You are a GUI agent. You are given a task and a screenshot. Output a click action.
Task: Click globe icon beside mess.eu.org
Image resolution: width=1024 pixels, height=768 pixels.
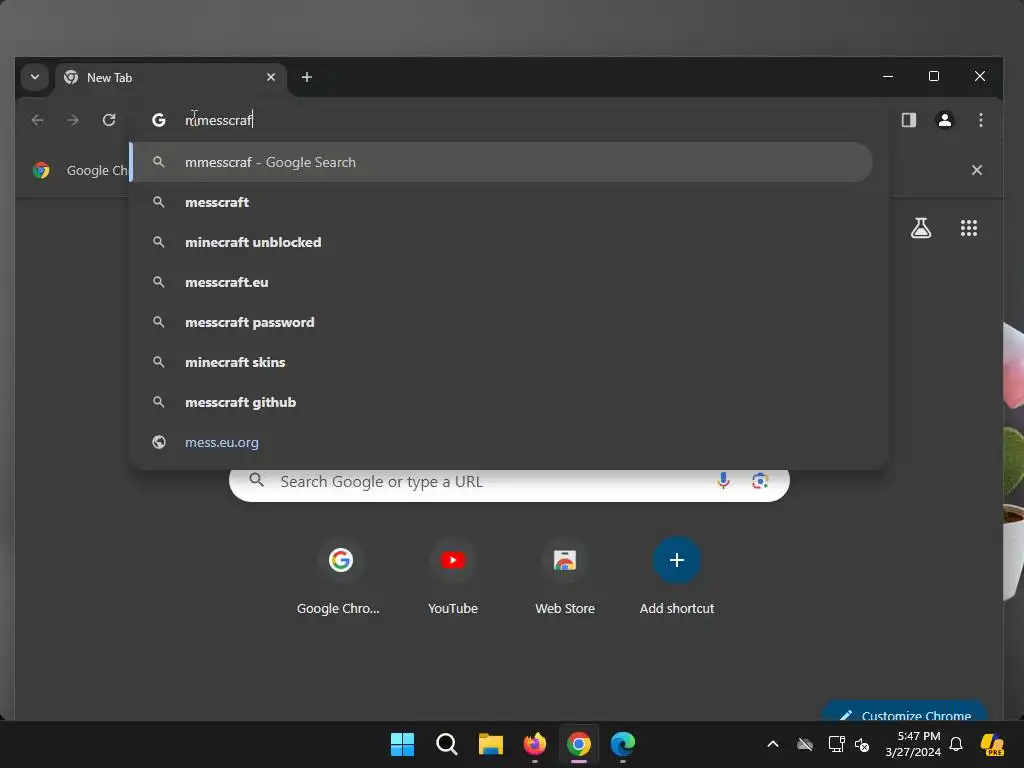pos(159,442)
